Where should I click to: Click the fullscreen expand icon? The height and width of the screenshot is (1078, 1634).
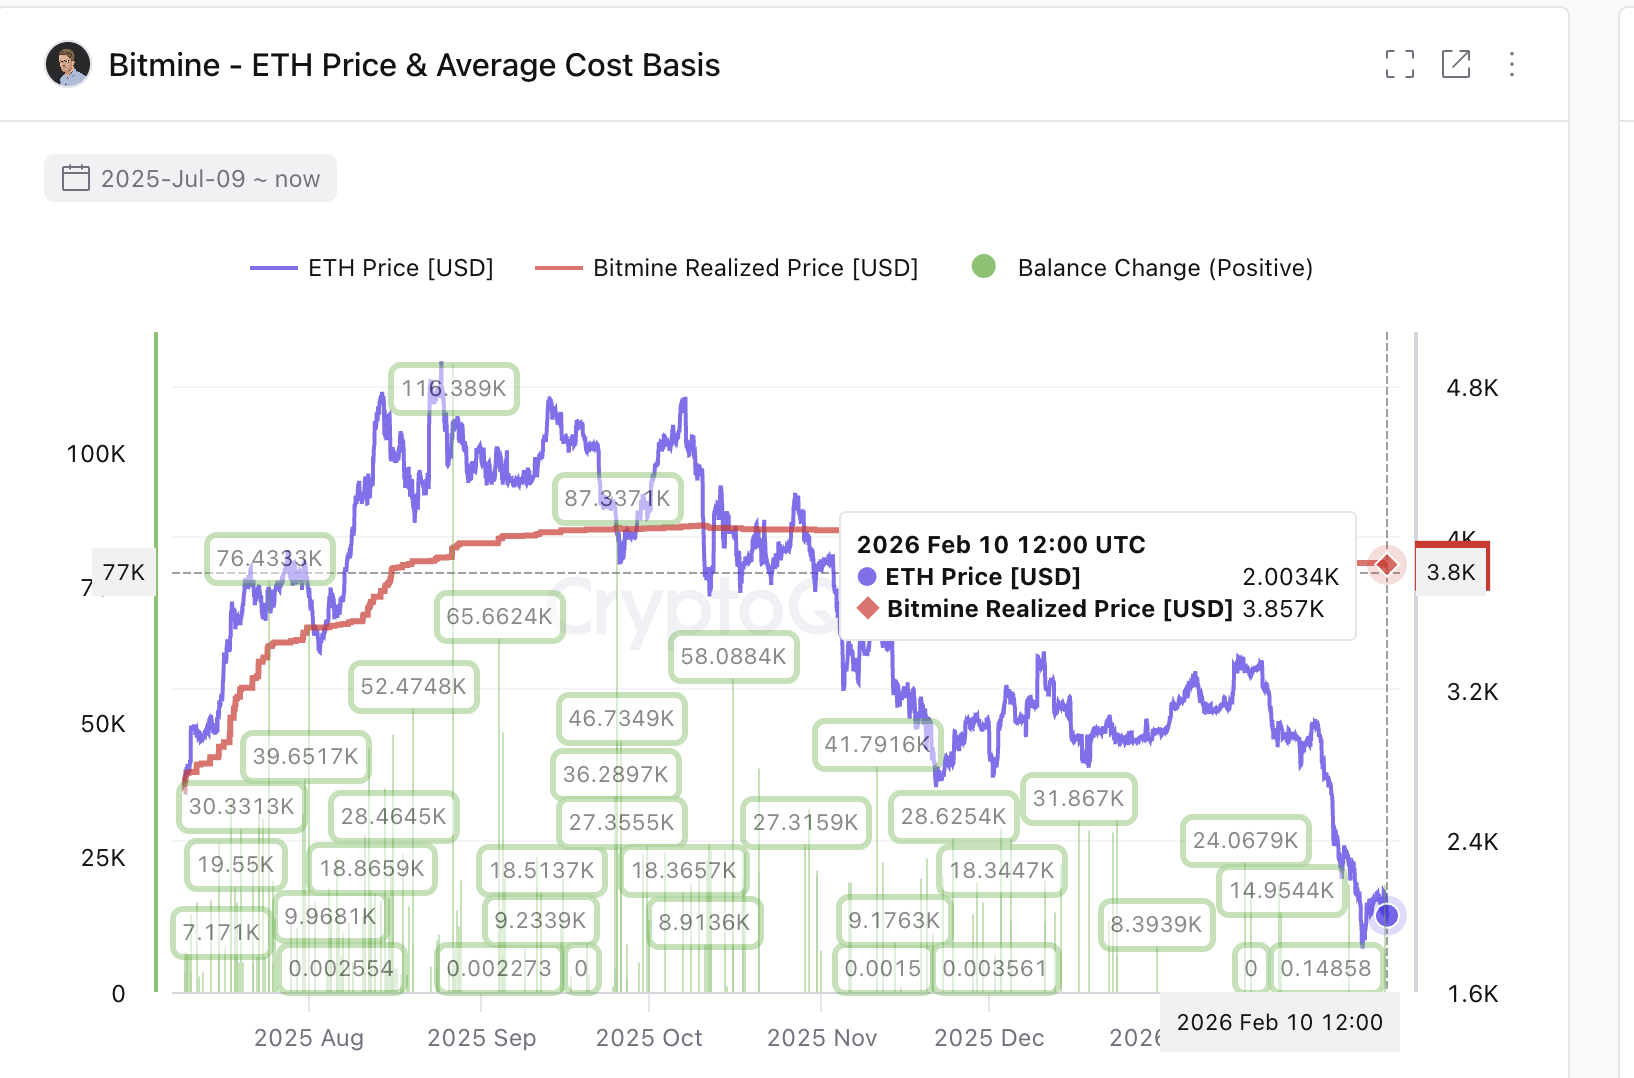pyautogui.click(x=1400, y=64)
